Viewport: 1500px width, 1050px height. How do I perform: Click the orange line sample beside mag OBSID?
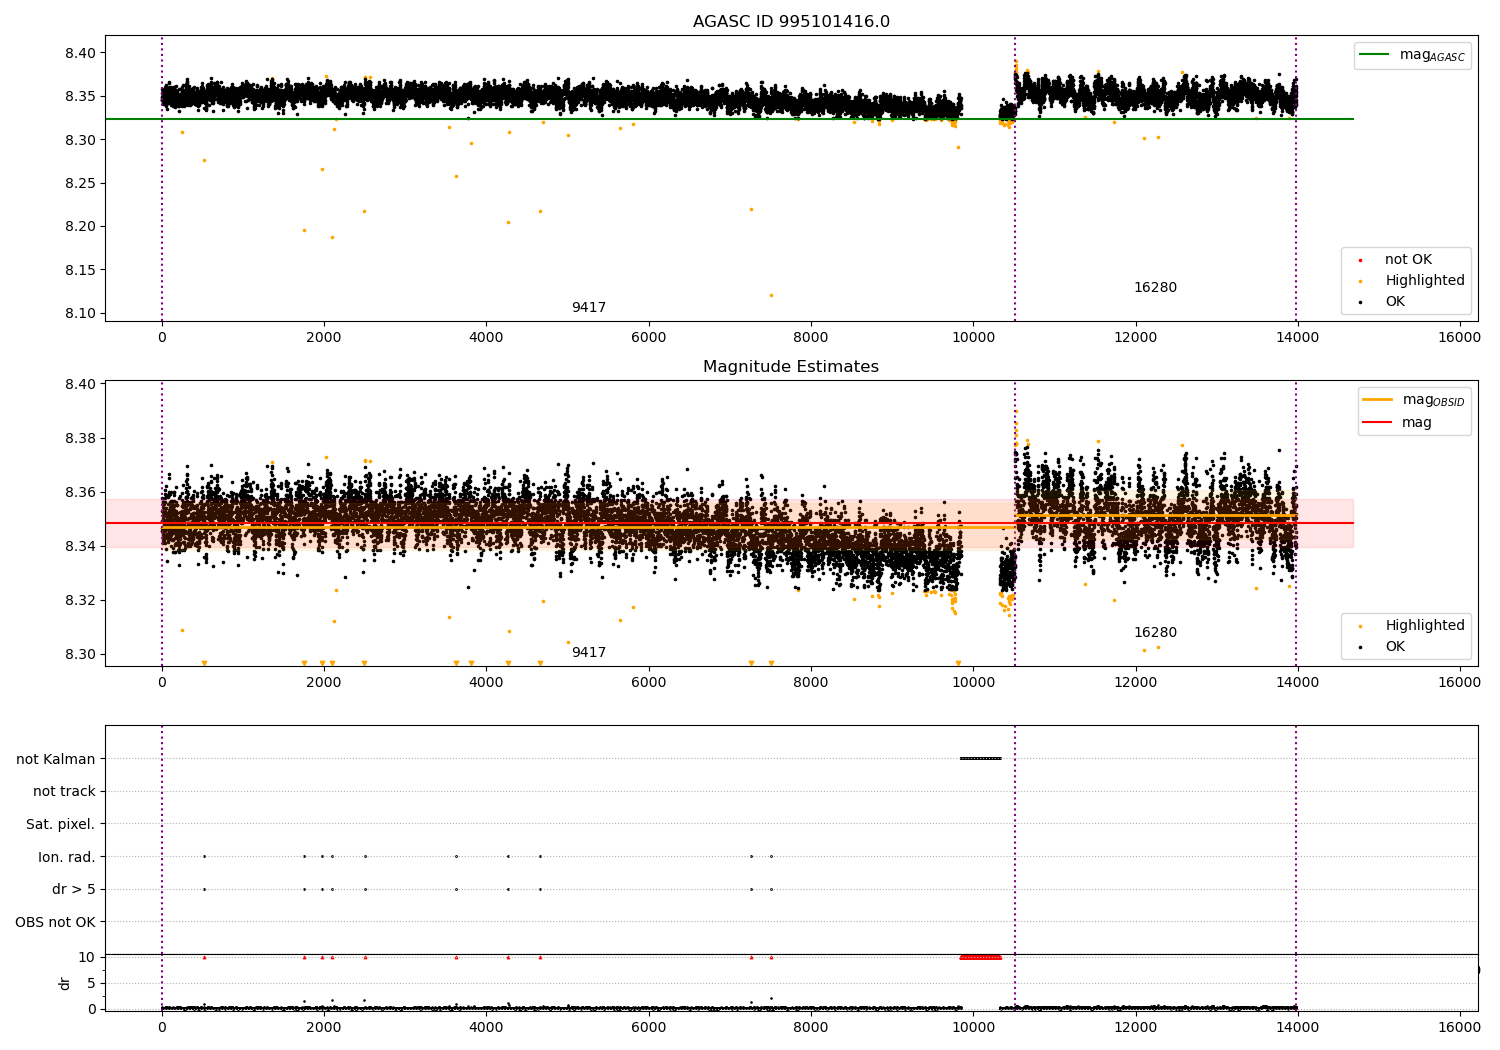(1377, 400)
